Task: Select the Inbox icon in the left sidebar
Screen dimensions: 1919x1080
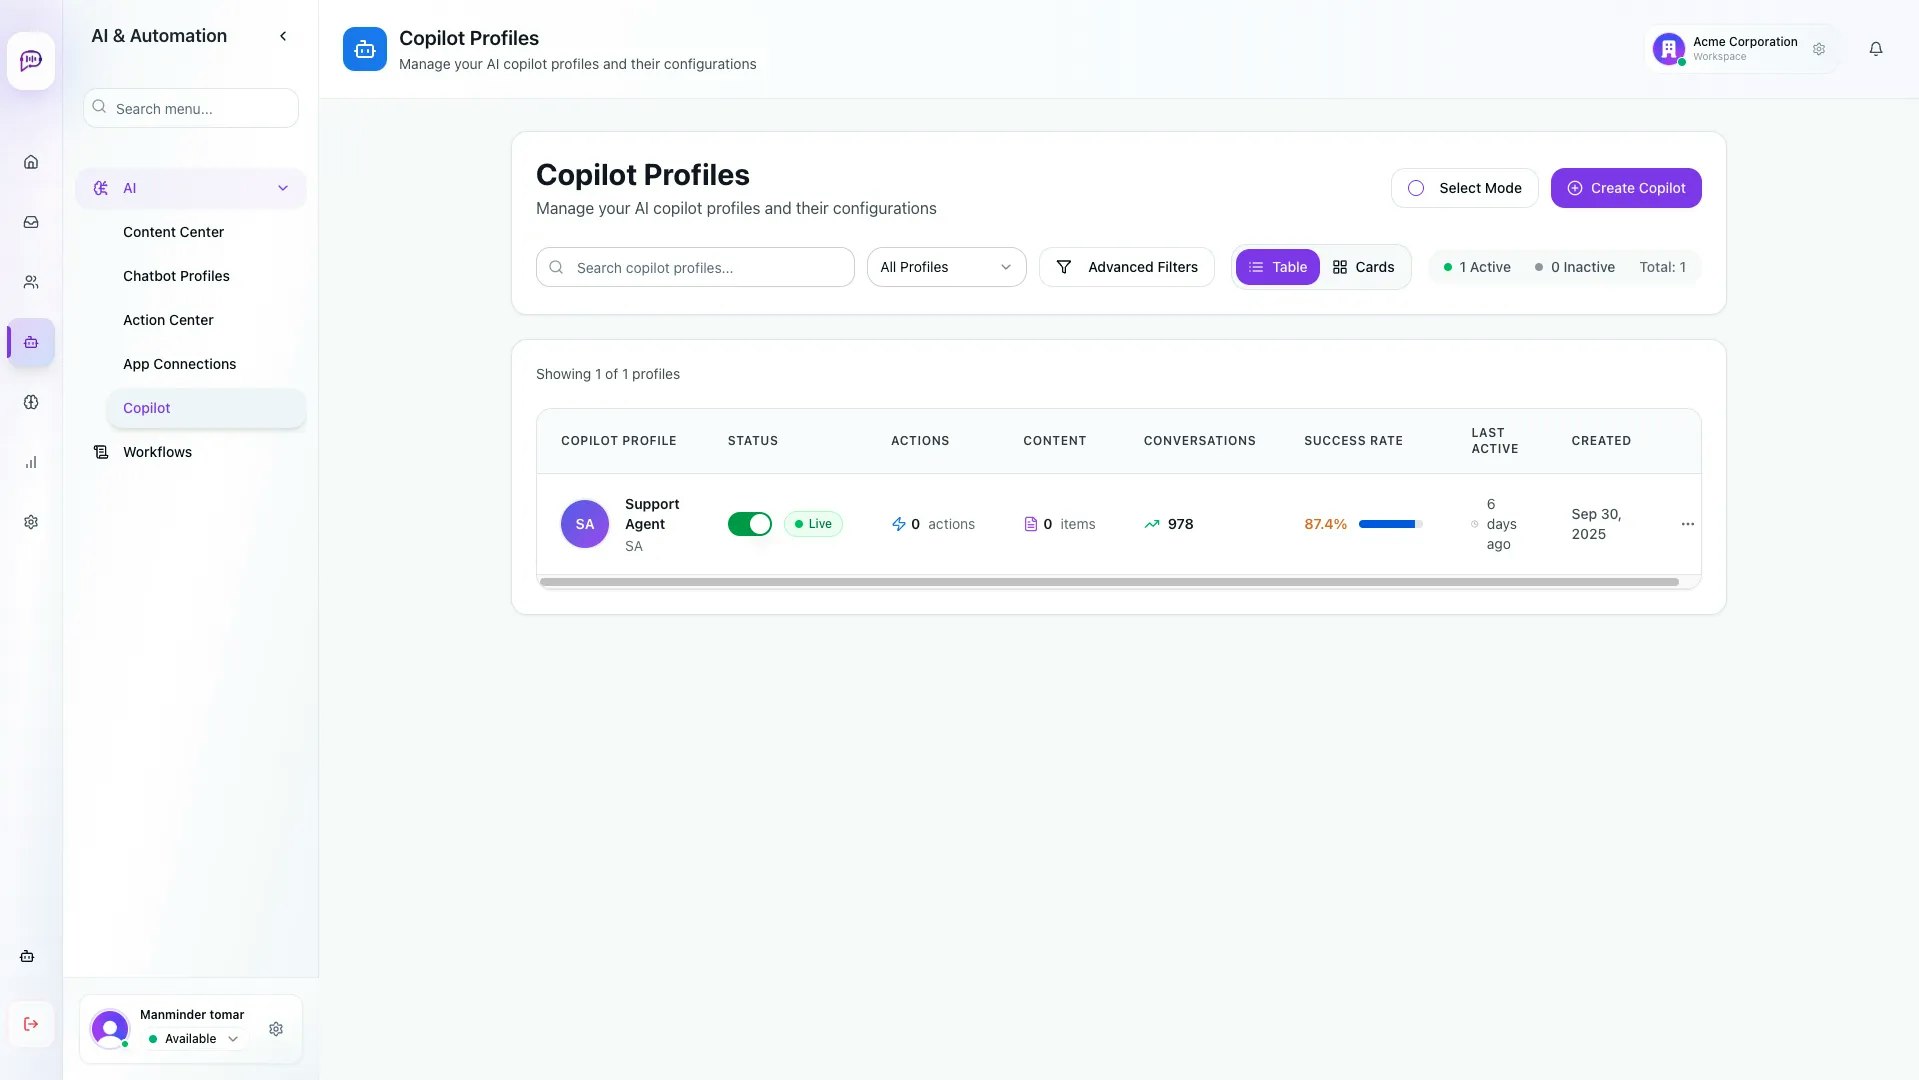Action: click(31, 221)
